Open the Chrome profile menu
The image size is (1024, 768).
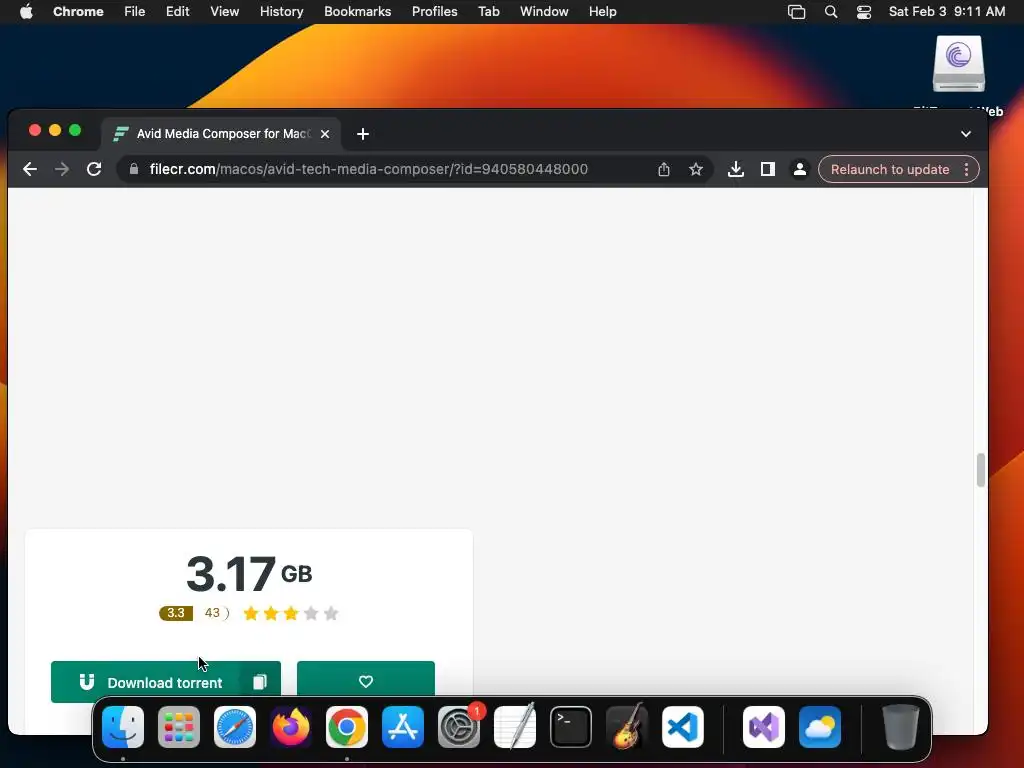click(799, 169)
